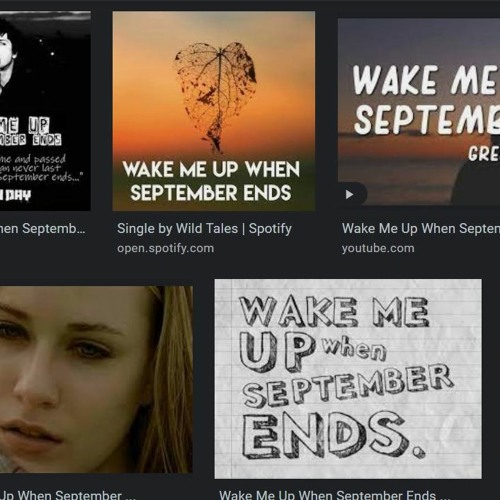Click the truncated 'hen Septemb...' title under first image
500x500 pixels.
[x=43, y=229]
